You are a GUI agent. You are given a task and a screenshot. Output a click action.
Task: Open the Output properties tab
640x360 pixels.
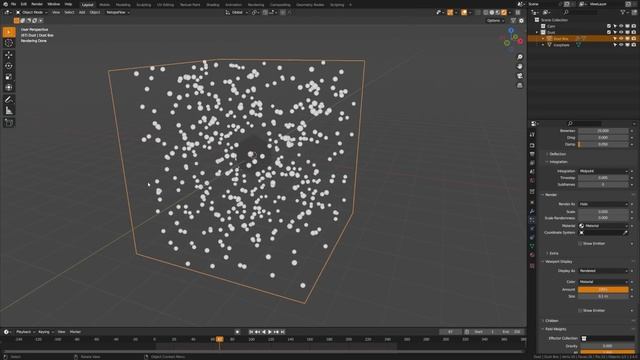pyautogui.click(x=532, y=154)
